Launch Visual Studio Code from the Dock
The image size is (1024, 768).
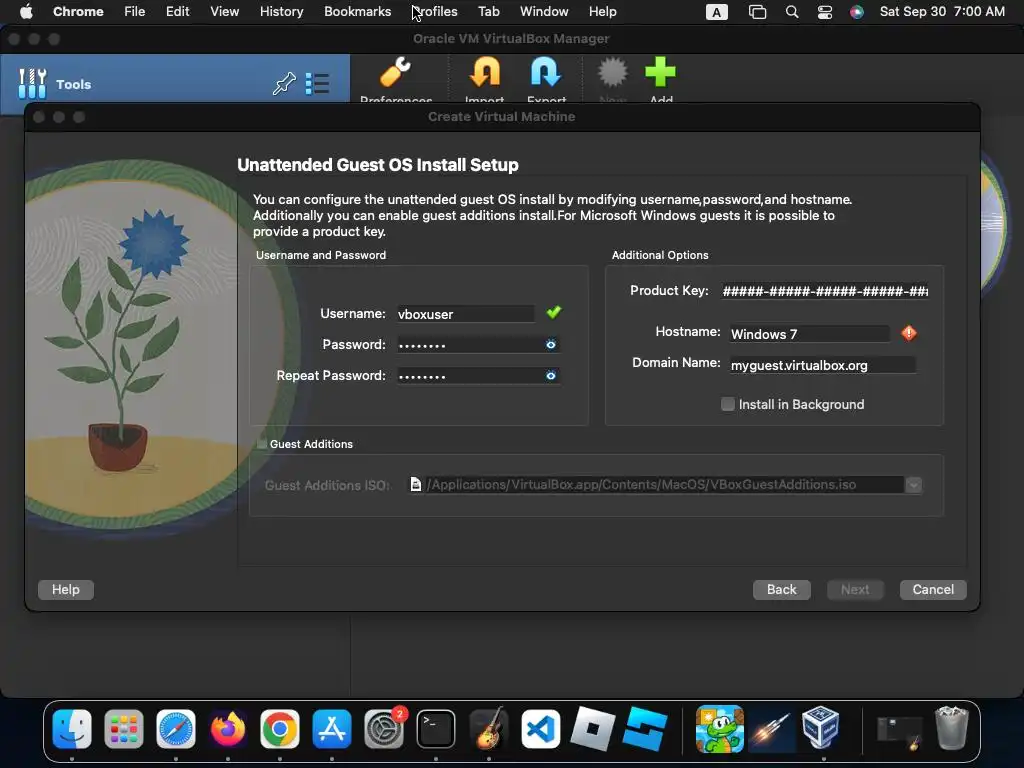click(540, 729)
